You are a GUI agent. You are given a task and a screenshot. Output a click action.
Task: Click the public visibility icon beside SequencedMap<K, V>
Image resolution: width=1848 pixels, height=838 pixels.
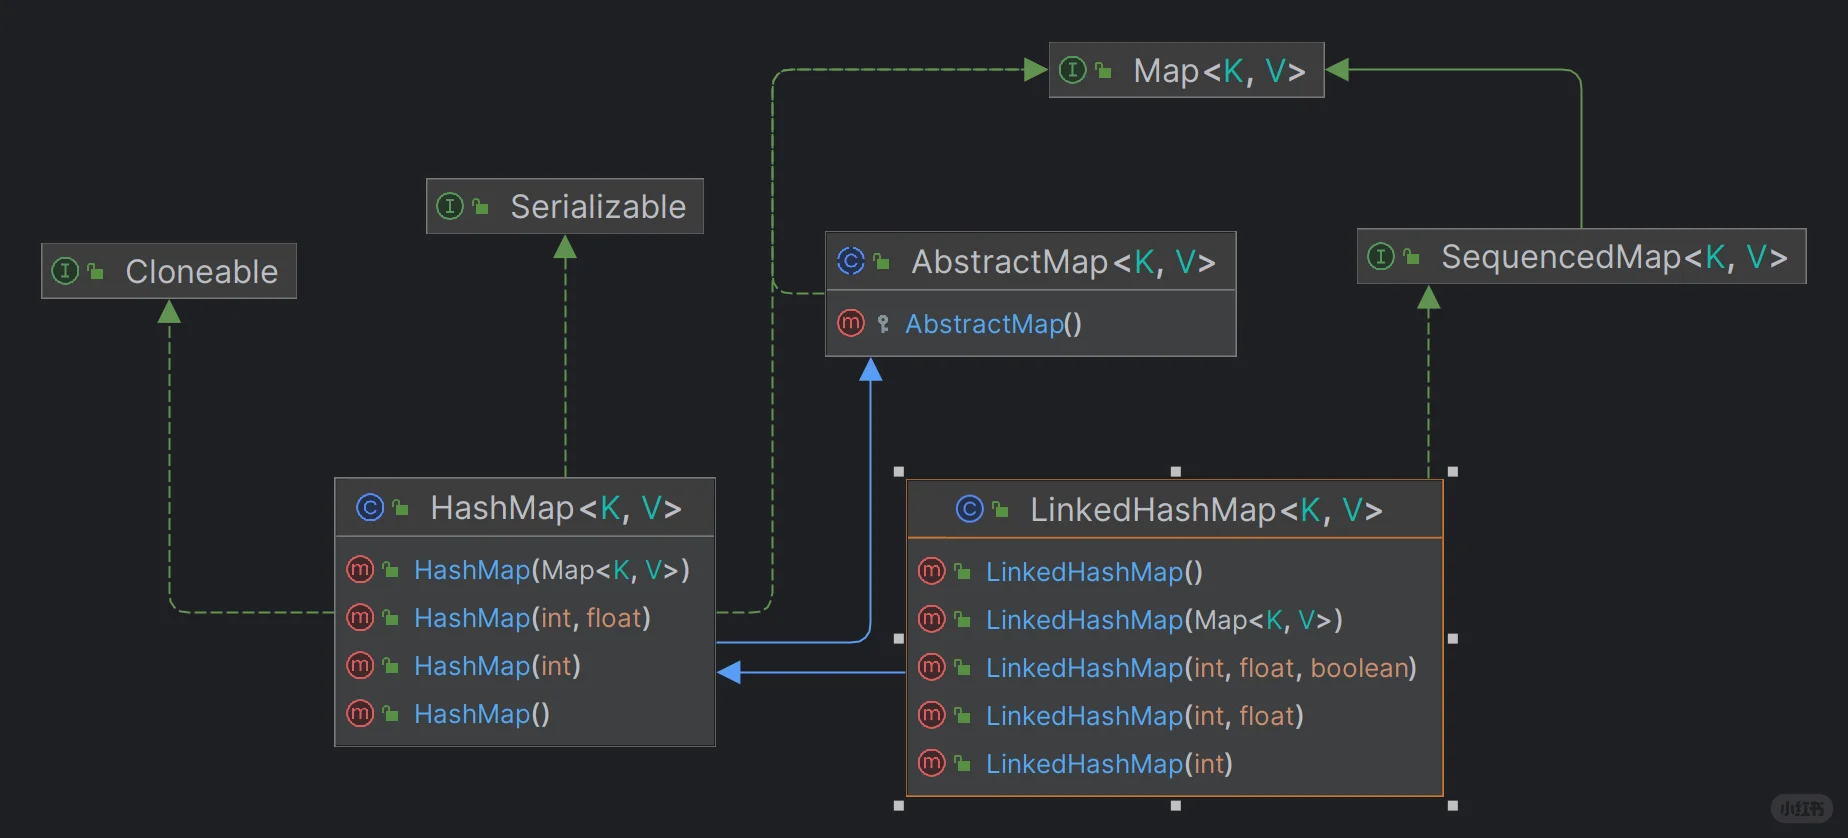pyautogui.click(x=1412, y=257)
